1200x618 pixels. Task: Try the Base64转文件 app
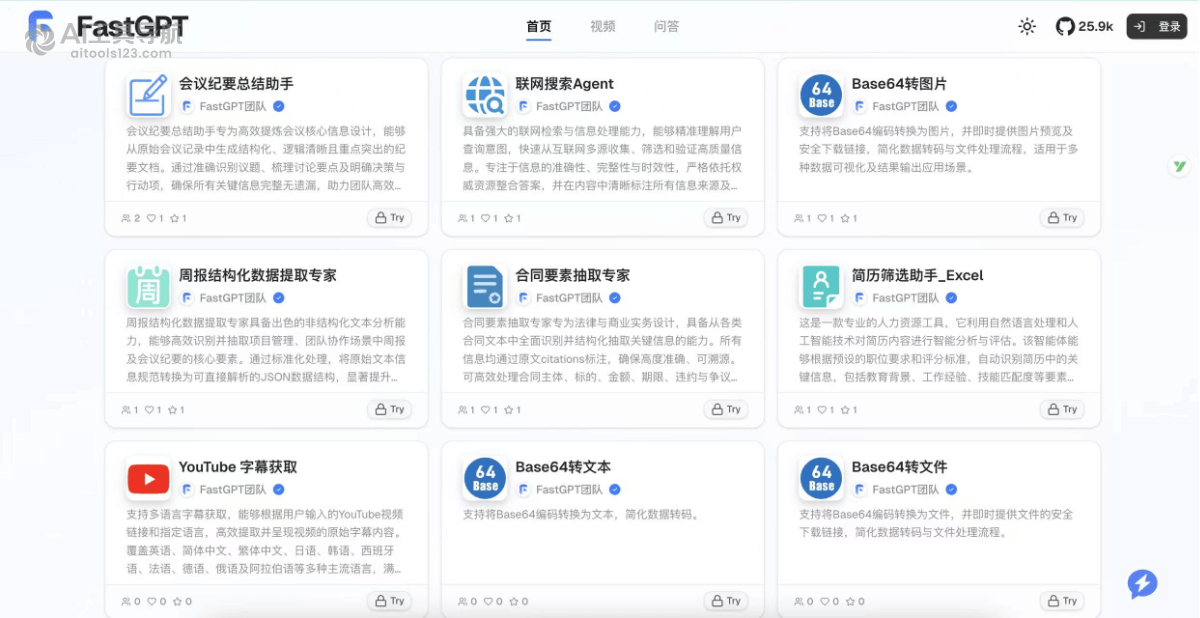point(1063,601)
